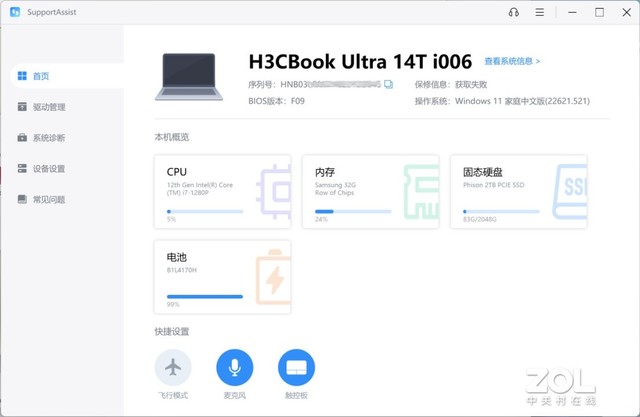This screenshot has height=417, width=640.
Task: Toggle the touchpad (触控板) quick setting
Action: pyautogui.click(x=296, y=367)
